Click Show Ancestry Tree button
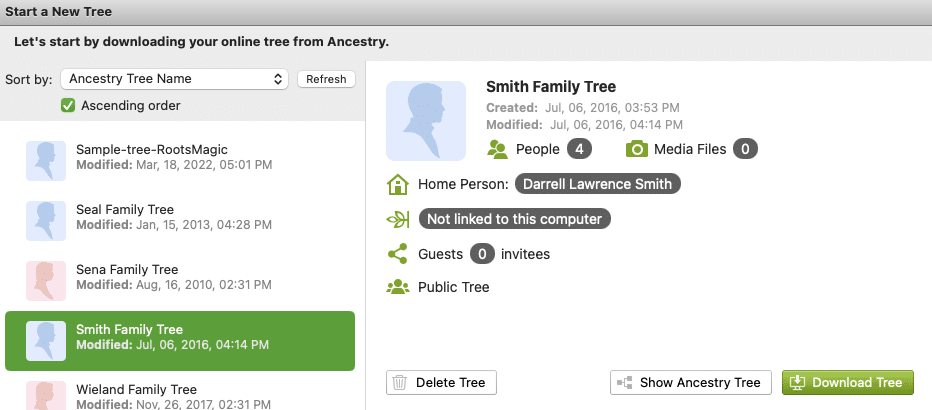This screenshot has height=410, width=932. coord(690,382)
